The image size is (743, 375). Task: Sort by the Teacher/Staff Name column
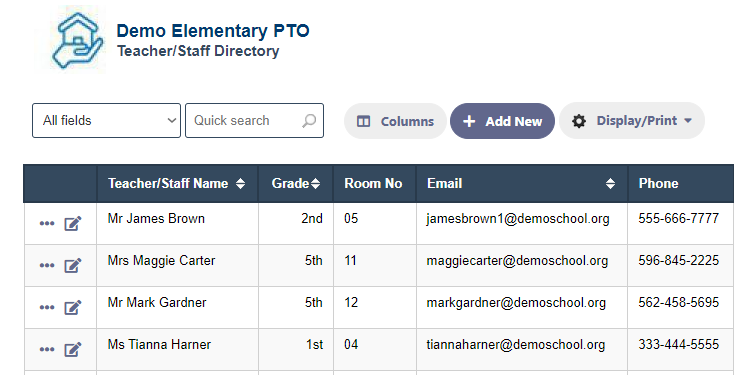click(240, 183)
